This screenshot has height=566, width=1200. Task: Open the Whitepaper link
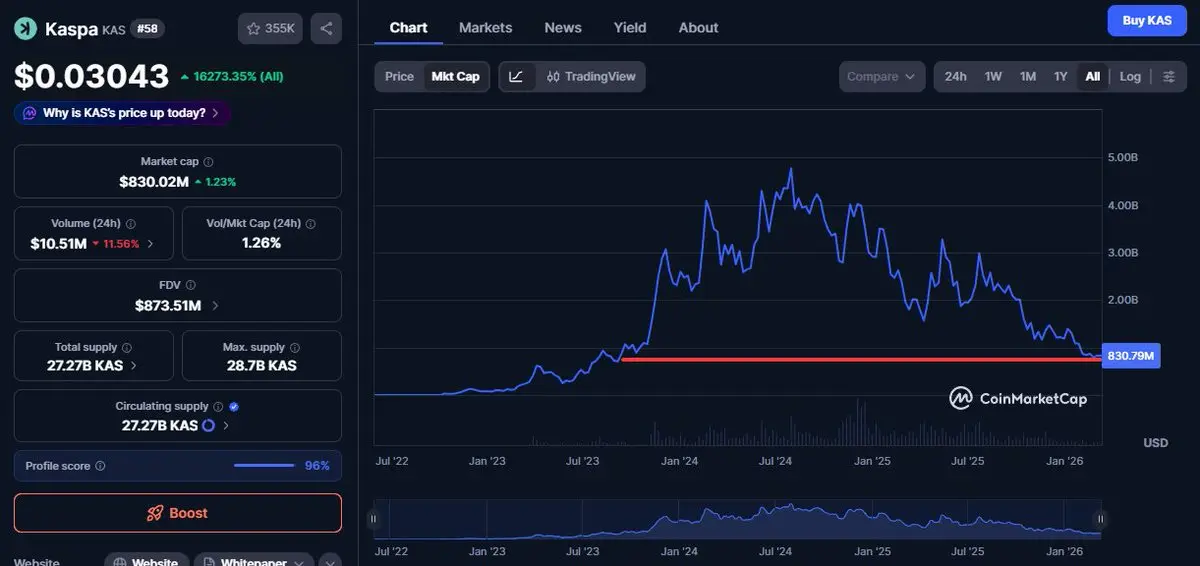click(x=254, y=561)
